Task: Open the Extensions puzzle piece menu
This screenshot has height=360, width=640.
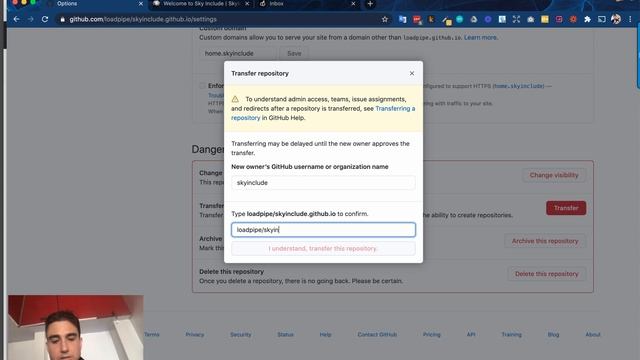Action: point(587,19)
